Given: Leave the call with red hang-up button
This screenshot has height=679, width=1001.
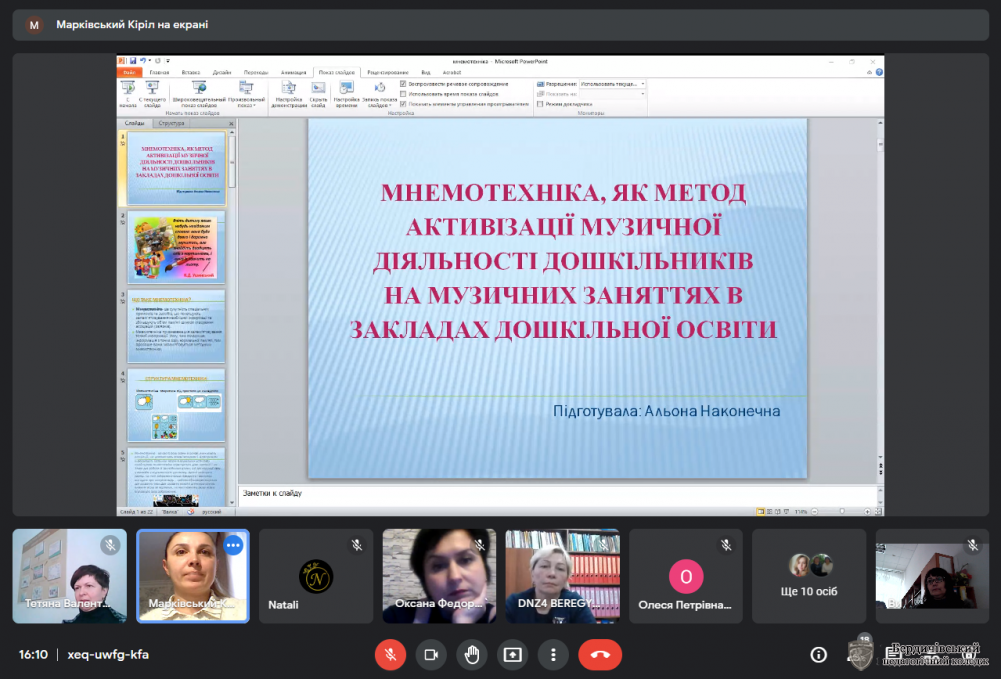Looking at the screenshot, I should pyautogui.click(x=600, y=654).
